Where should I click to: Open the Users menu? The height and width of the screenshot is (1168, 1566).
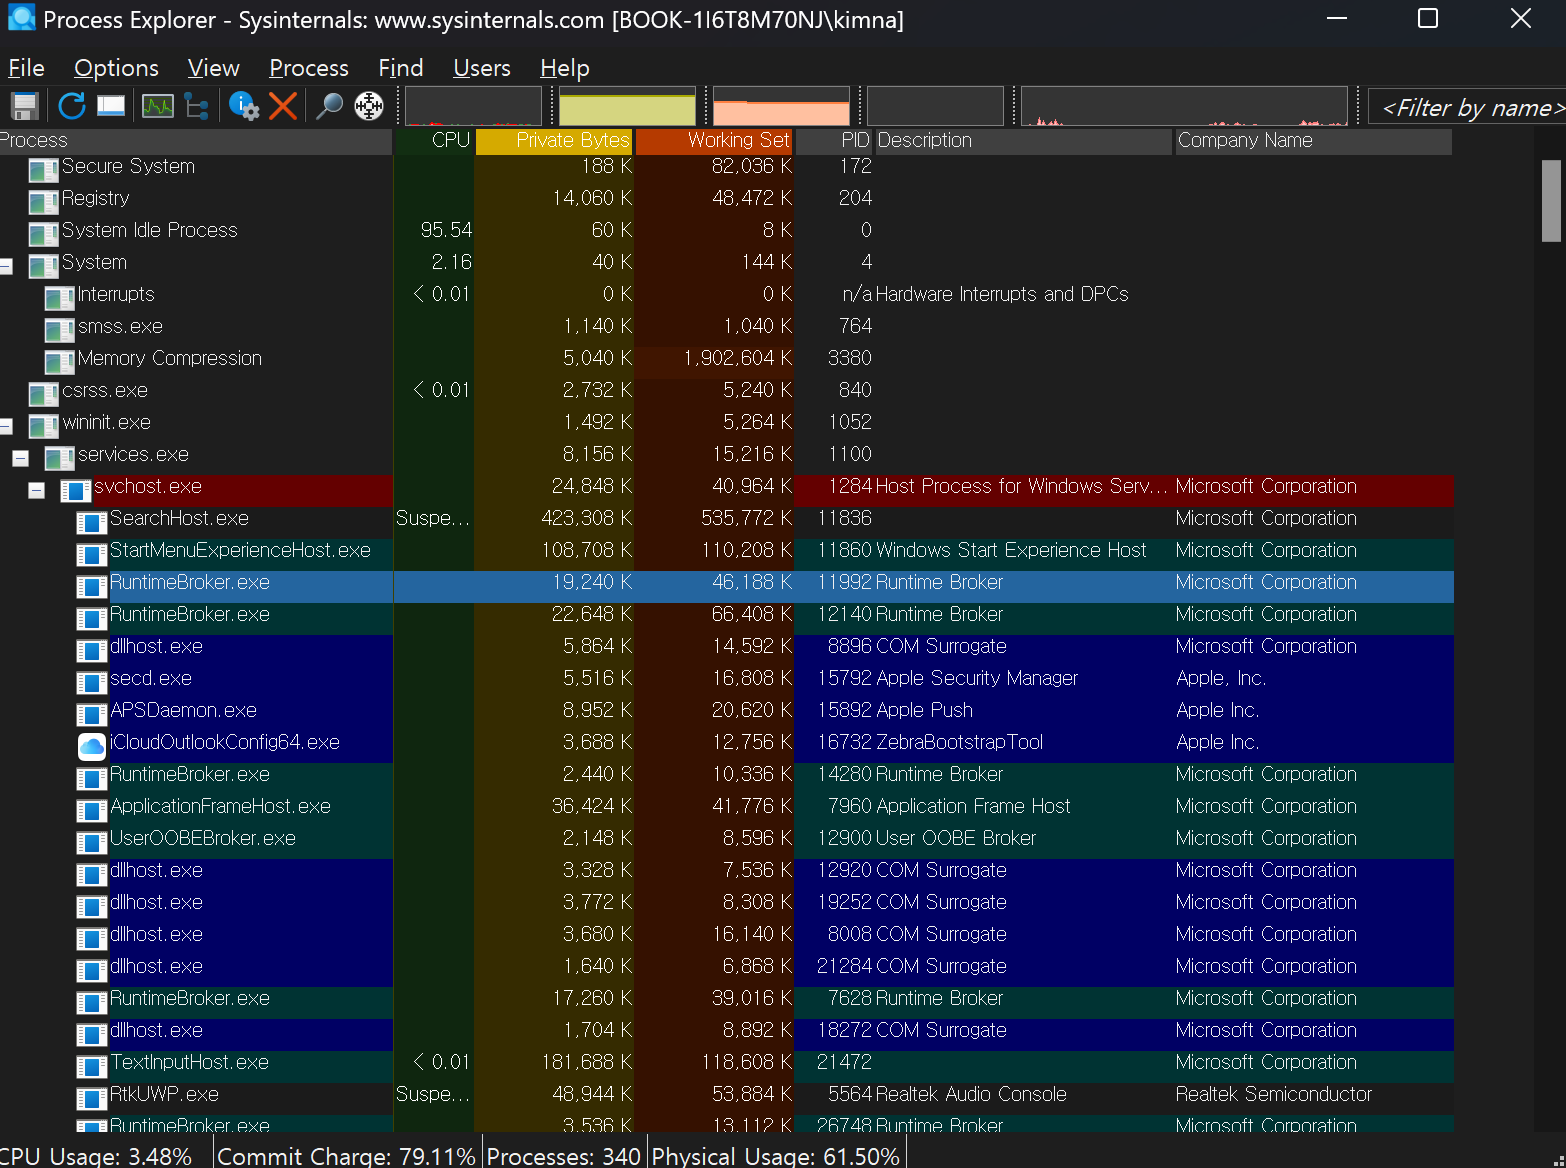tap(481, 68)
